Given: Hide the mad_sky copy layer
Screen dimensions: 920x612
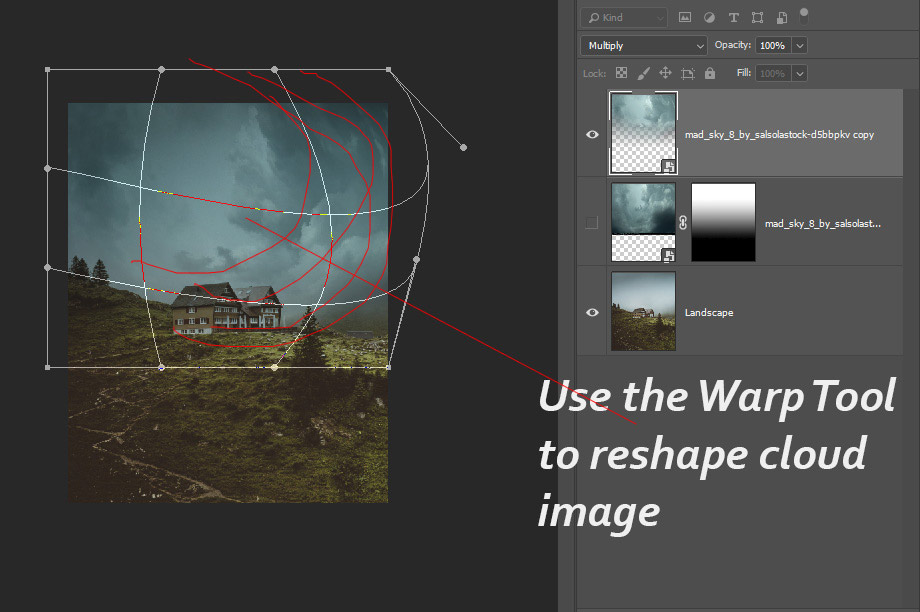Looking at the screenshot, I should click(592, 134).
